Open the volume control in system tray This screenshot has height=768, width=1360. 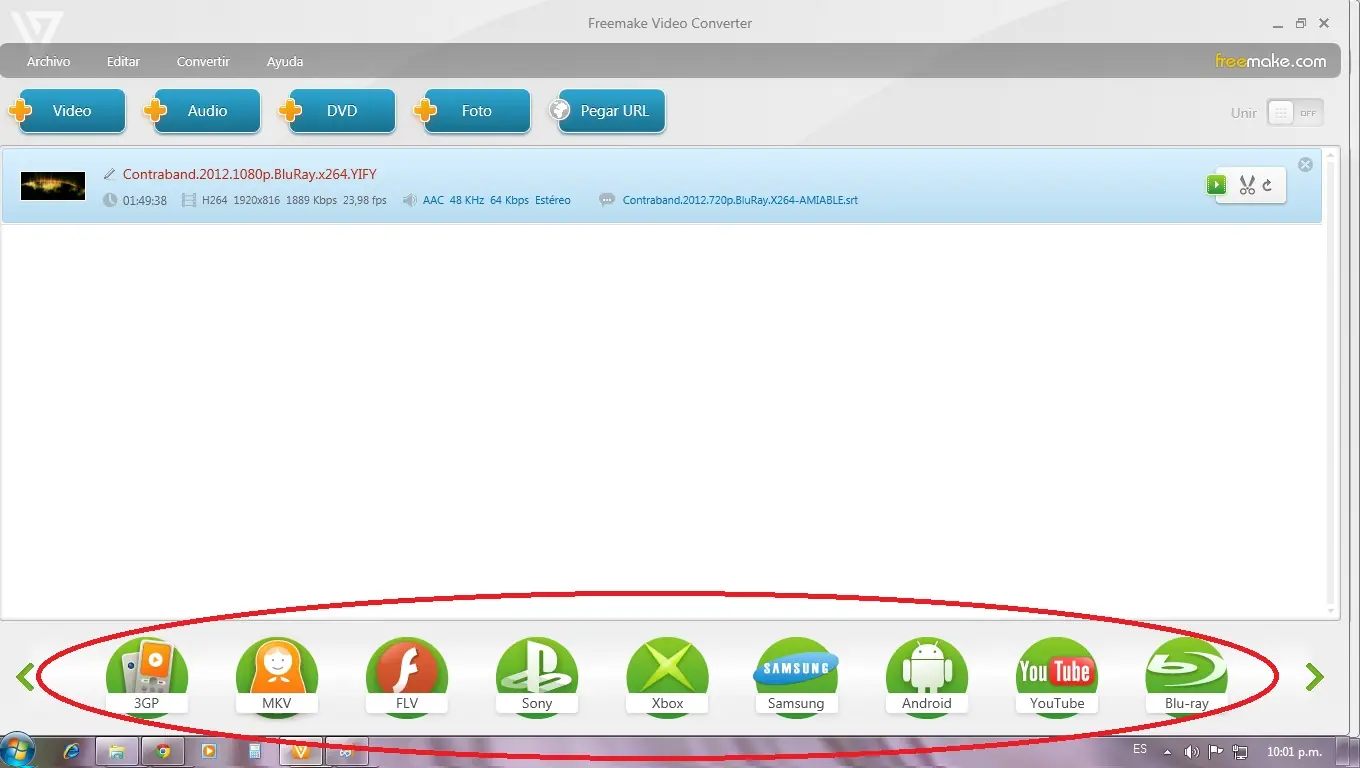click(1191, 752)
